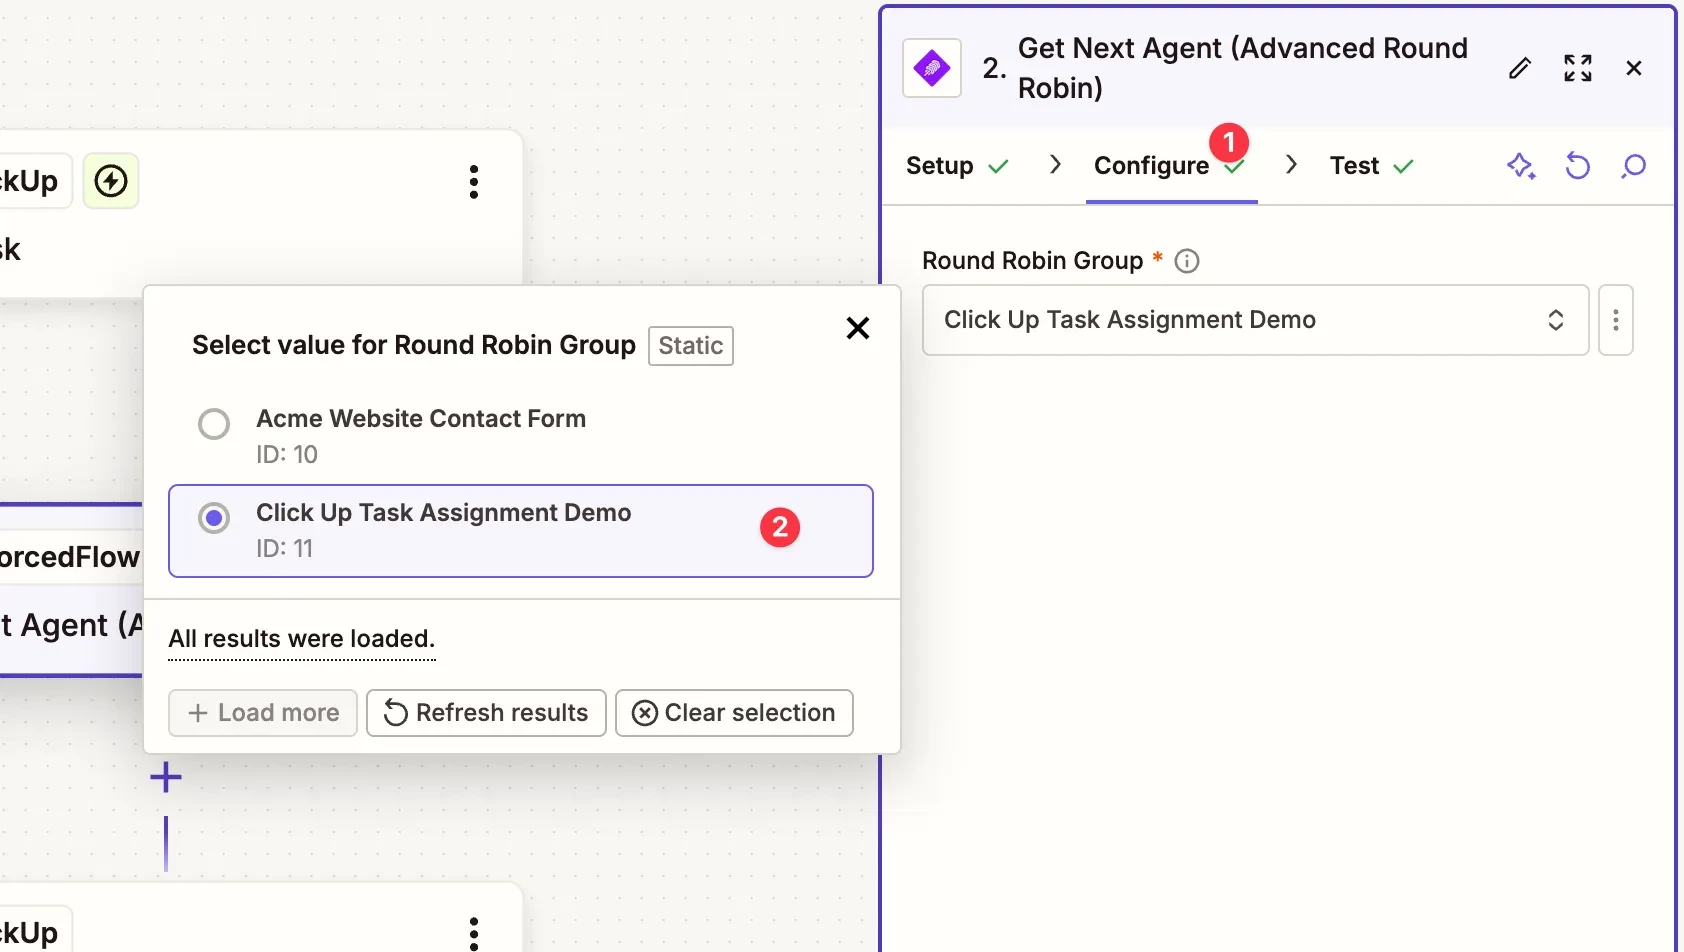Click the step title 'Get Next Agent (Advanced Round Robin)'
Viewport: 1684px width, 952px height.
(x=1242, y=68)
